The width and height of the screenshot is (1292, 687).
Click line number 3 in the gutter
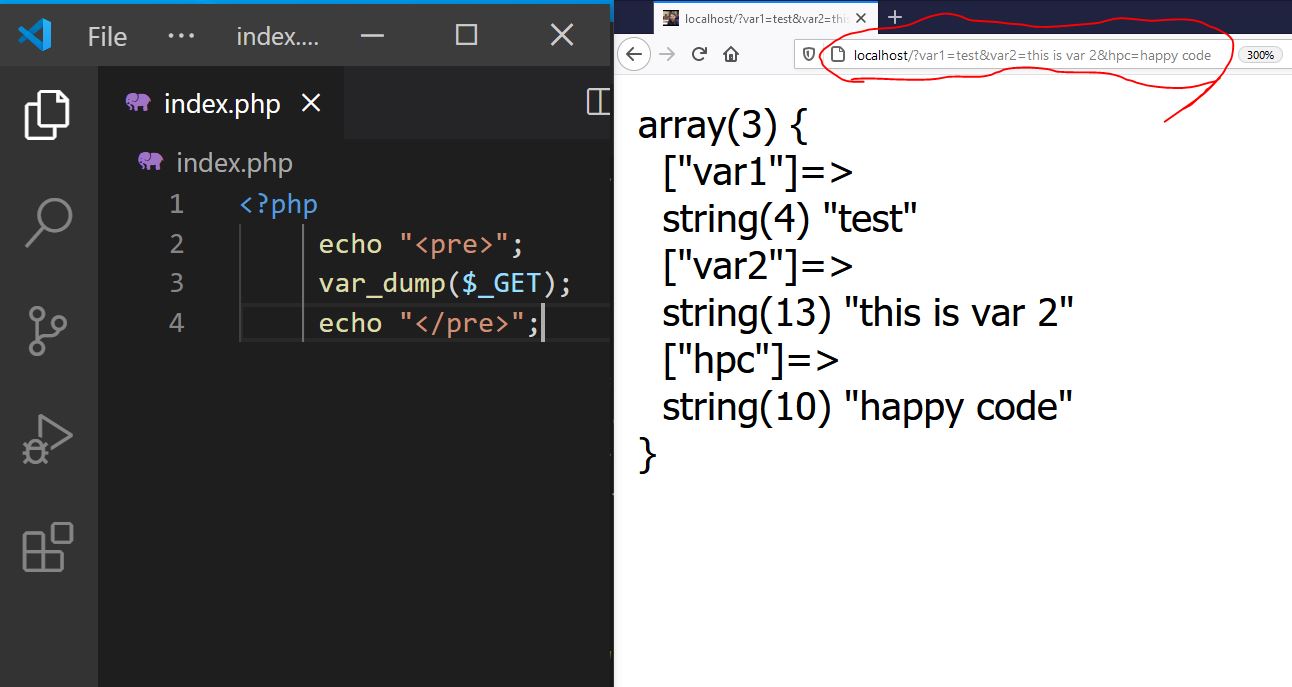pyautogui.click(x=177, y=283)
